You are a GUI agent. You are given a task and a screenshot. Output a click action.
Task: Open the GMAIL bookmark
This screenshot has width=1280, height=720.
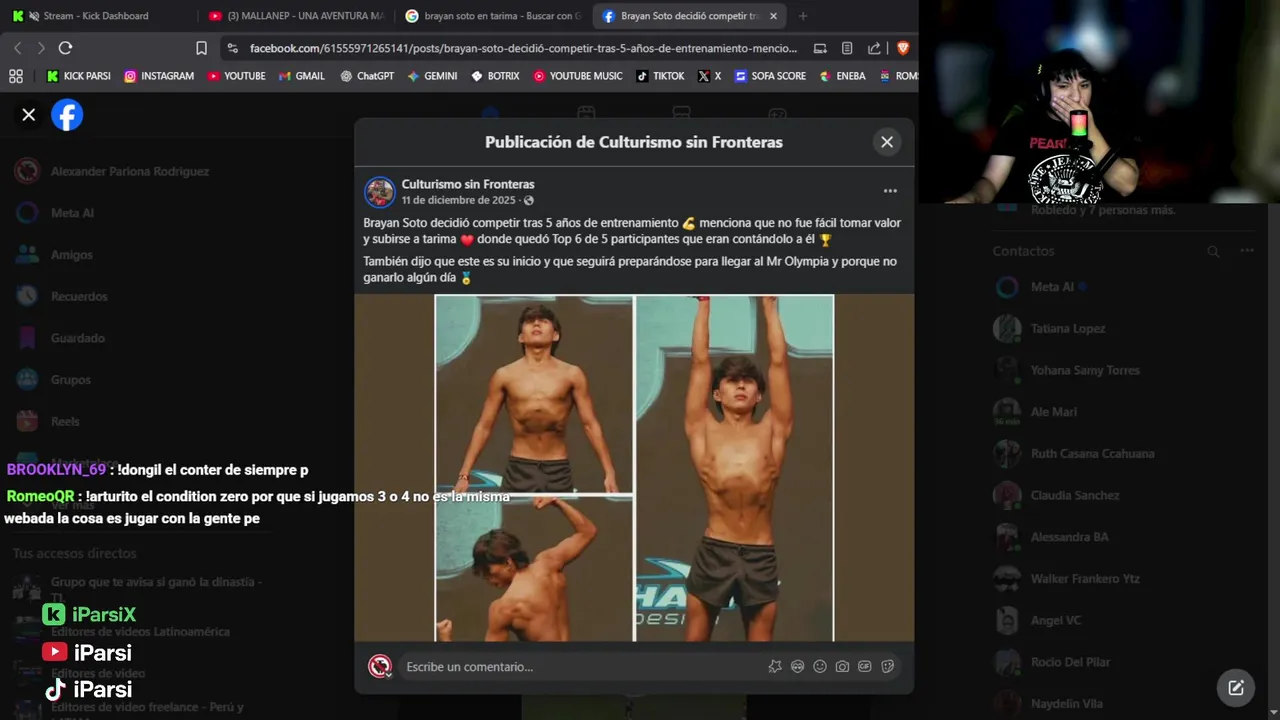[301, 76]
